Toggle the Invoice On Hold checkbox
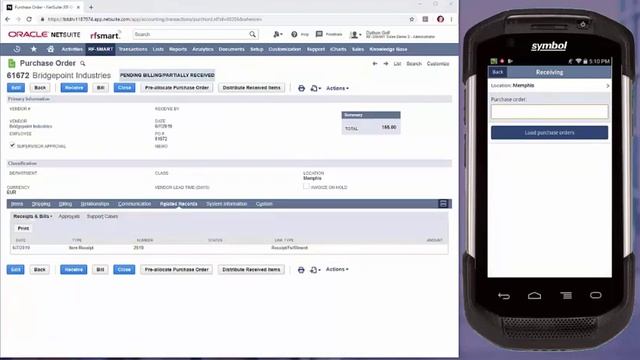640x360 pixels. [x=307, y=186]
